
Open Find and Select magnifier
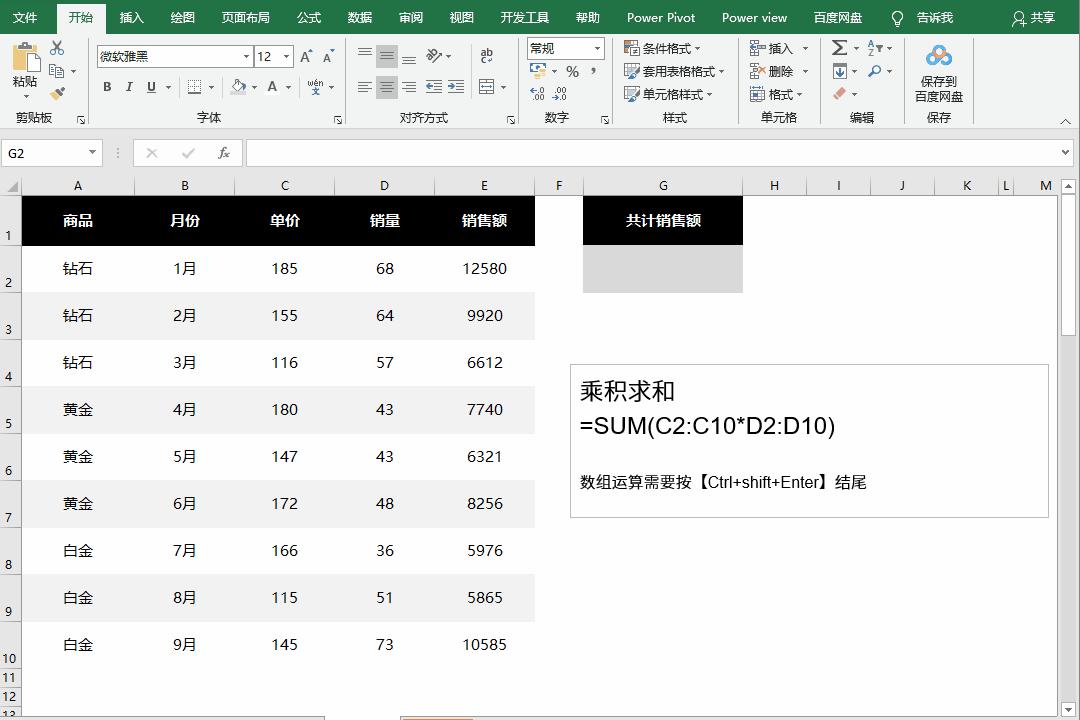click(875, 71)
